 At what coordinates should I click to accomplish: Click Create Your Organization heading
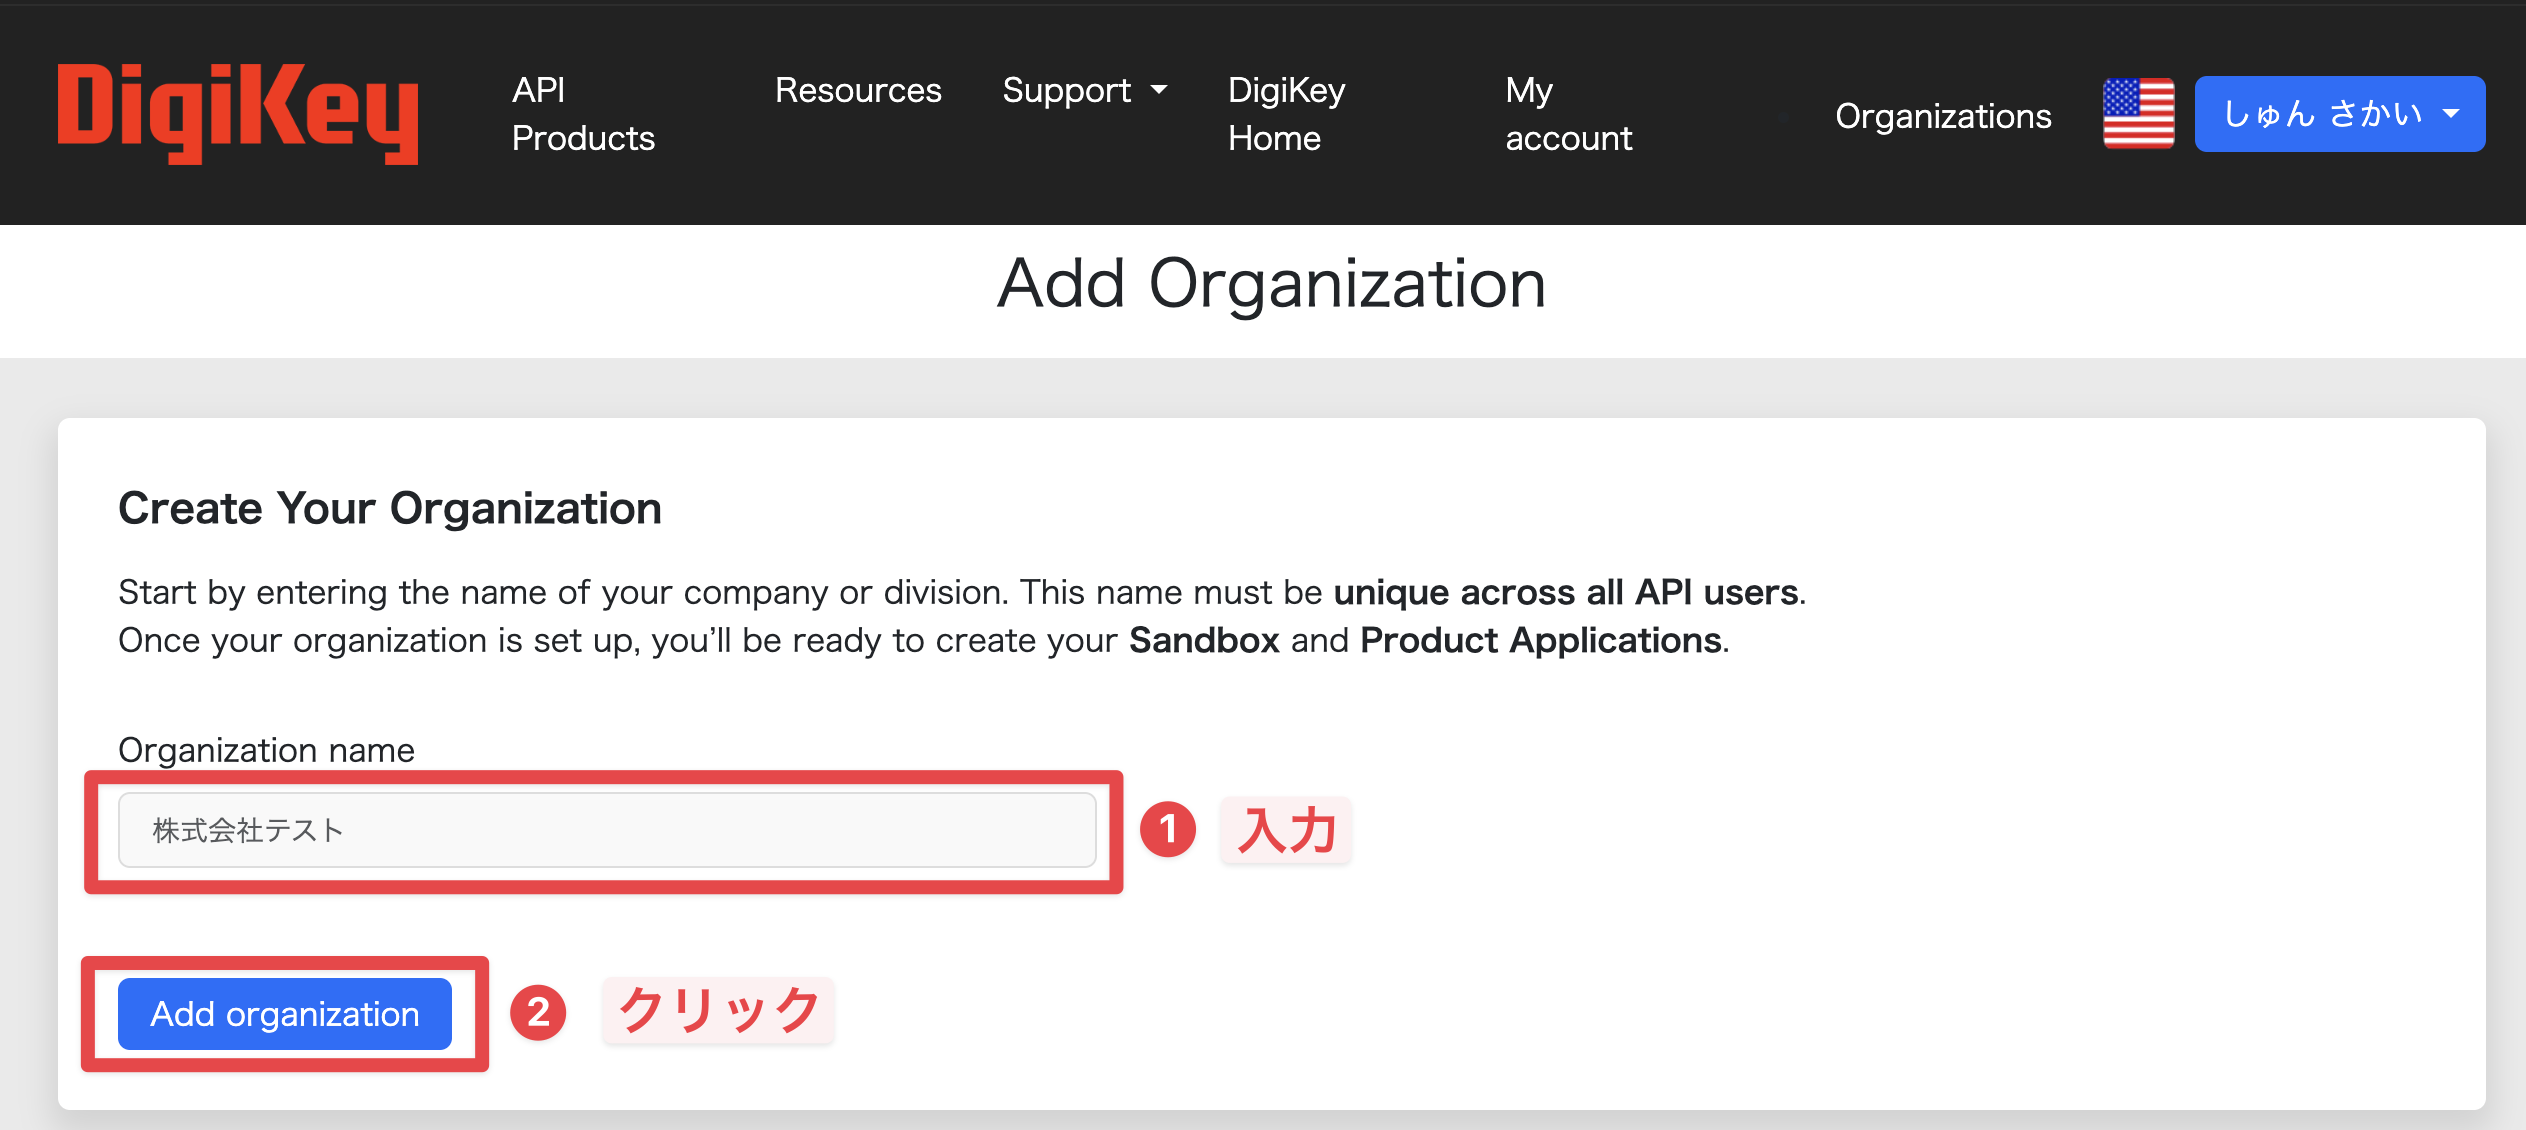(x=390, y=508)
